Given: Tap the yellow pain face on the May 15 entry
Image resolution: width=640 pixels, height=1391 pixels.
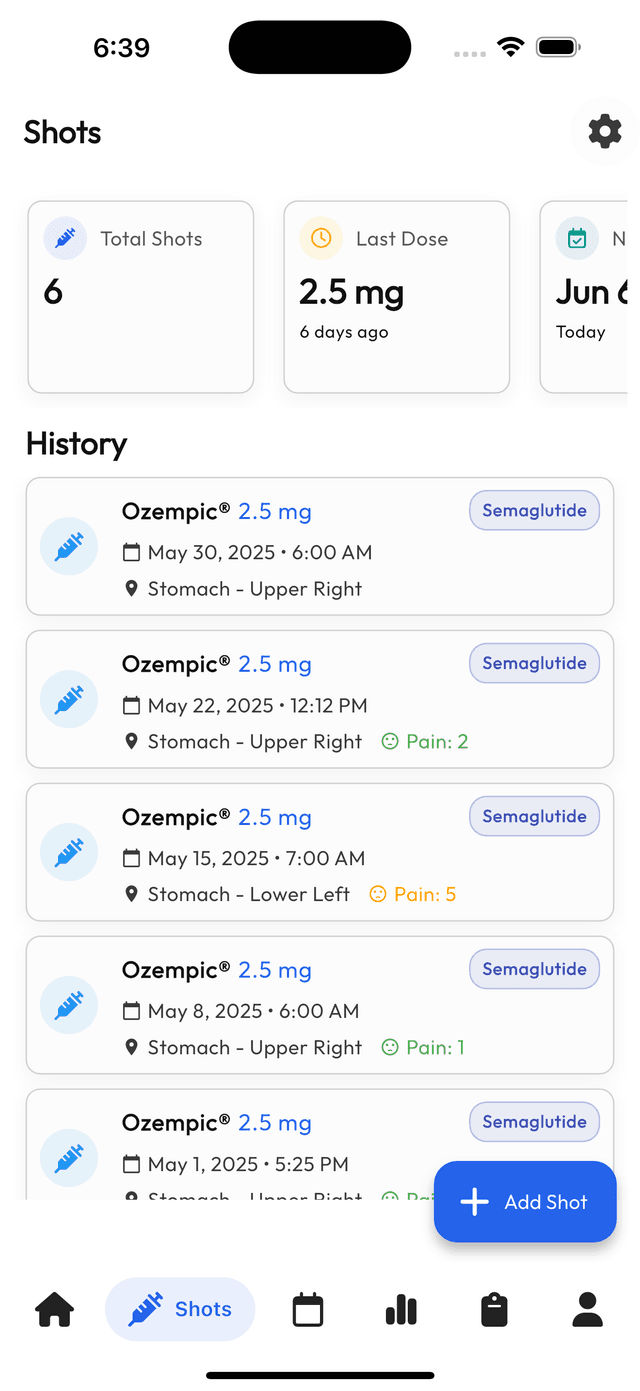Looking at the screenshot, I should pyautogui.click(x=380, y=894).
